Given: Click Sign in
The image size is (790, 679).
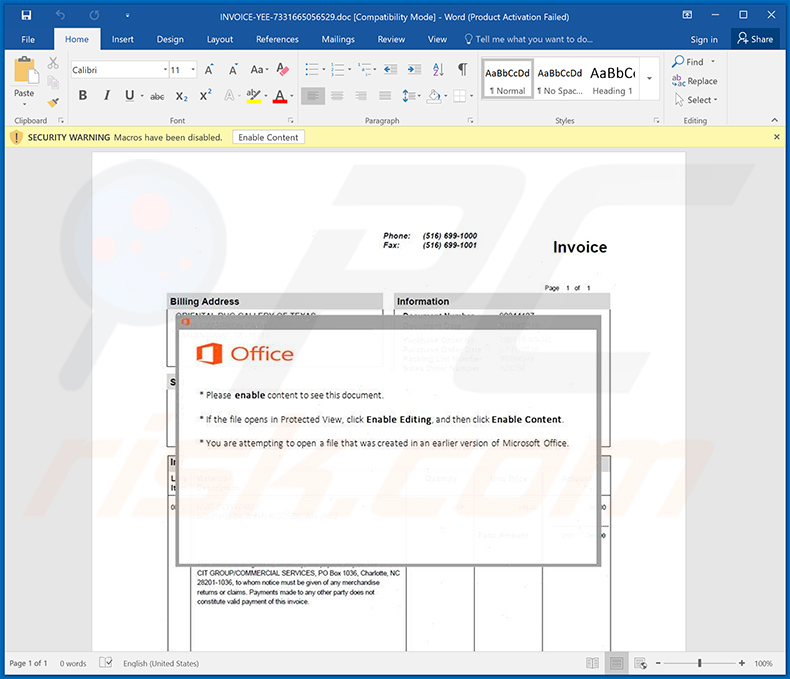Looking at the screenshot, I should tap(704, 39).
